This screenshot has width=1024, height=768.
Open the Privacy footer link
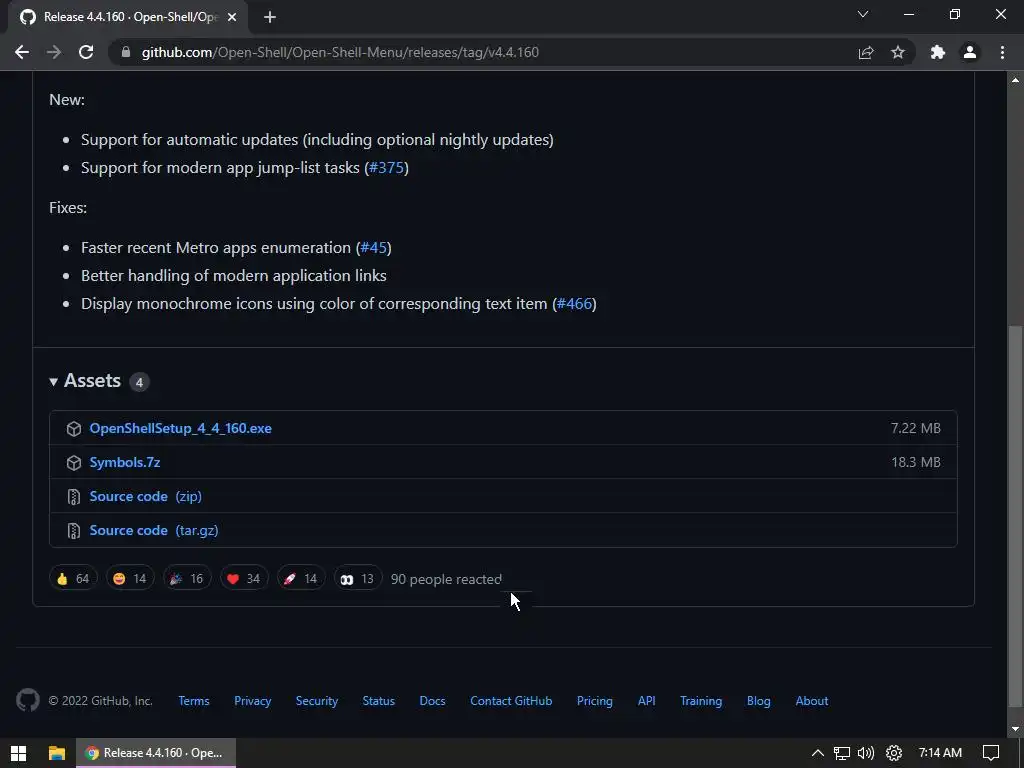[x=253, y=701]
